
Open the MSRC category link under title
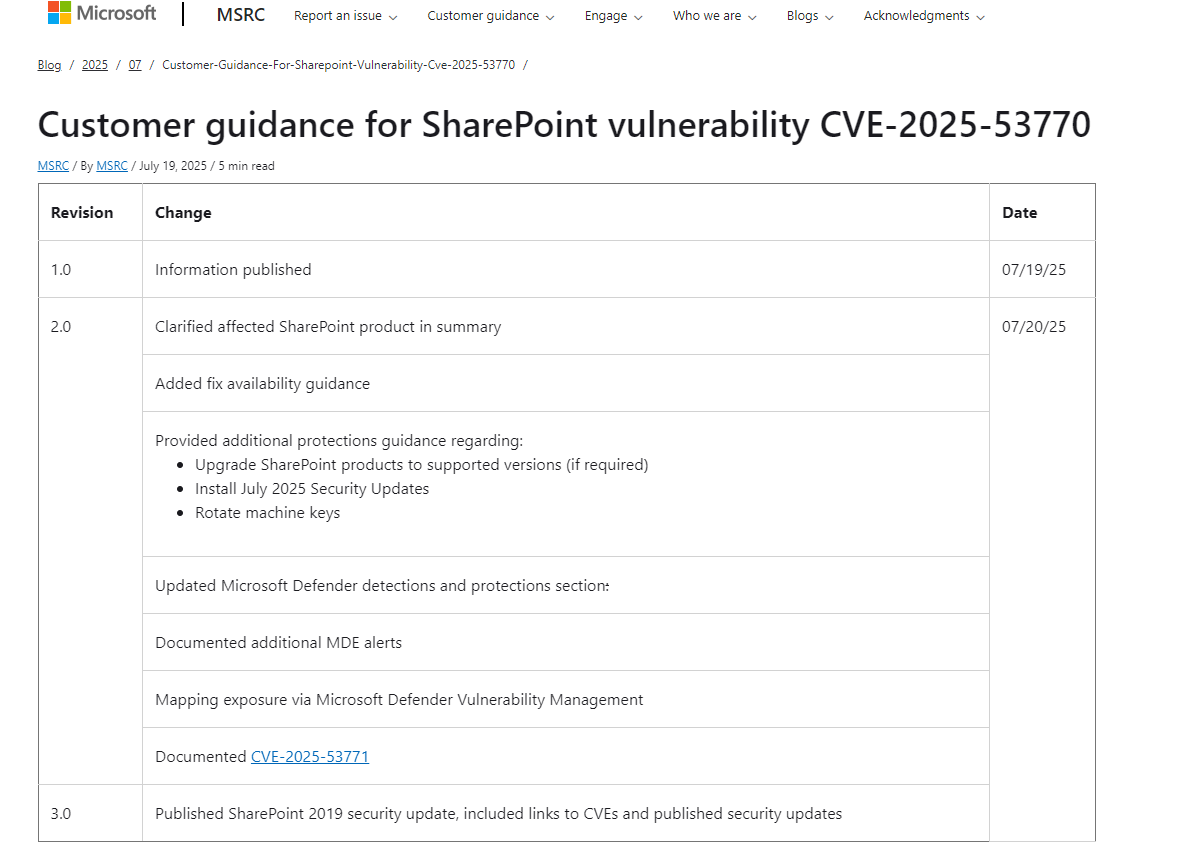coord(53,166)
